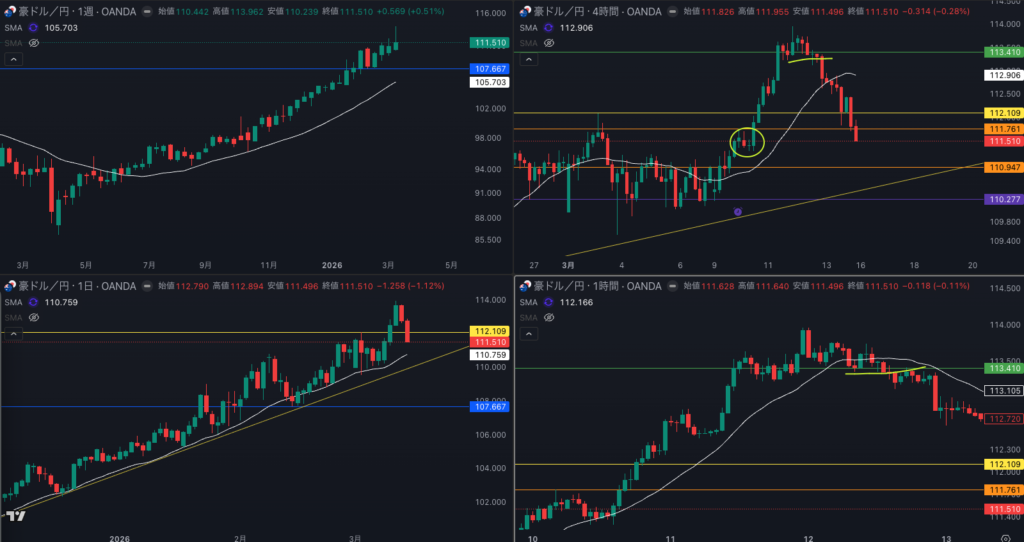The height and width of the screenshot is (542, 1024).
Task: Click the SMA 110.759 legend label
Action: [41, 302]
